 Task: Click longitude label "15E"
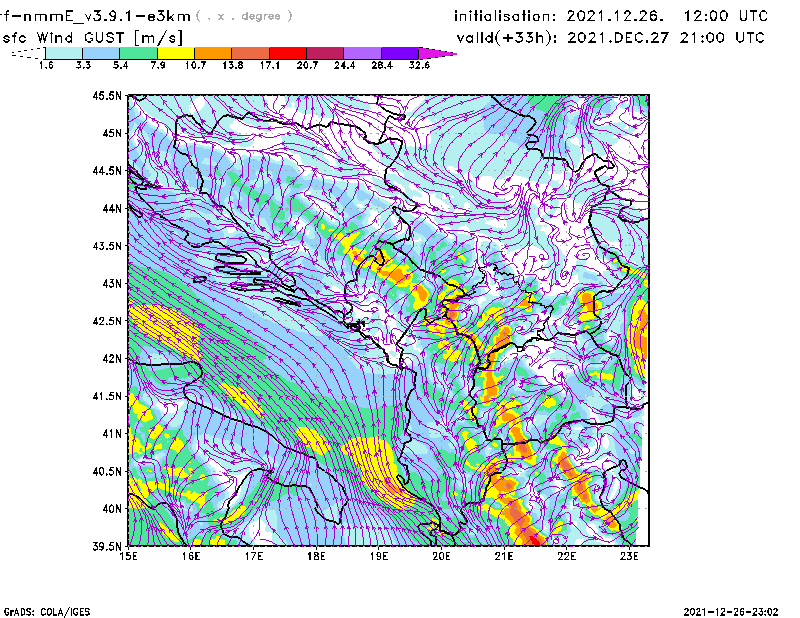point(128,556)
